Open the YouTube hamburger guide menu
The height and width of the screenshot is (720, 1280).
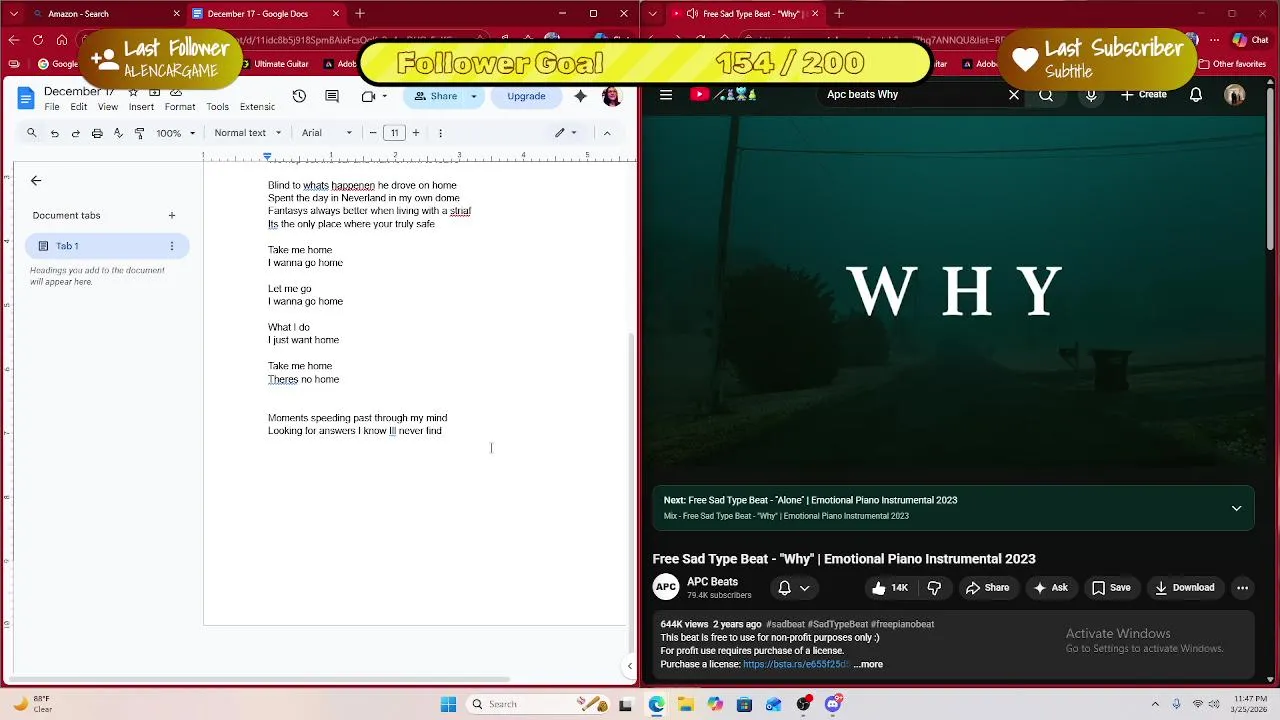pyautogui.click(x=666, y=95)
